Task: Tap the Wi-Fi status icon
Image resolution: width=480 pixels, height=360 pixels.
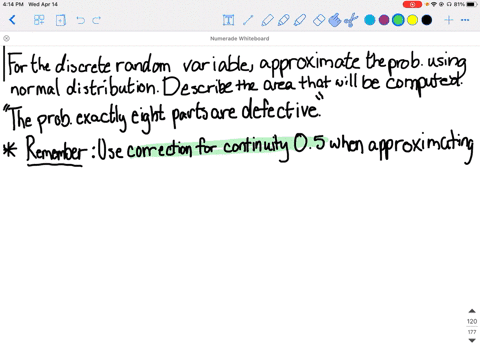Action: pos(434,4)
